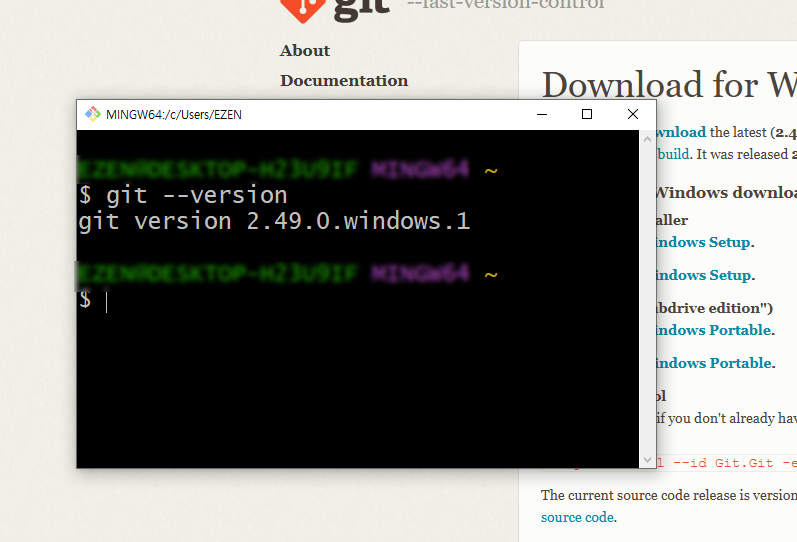Open the Git Bash title bar icon menu
The image size is (797, 542).
[x=93, y=114]
